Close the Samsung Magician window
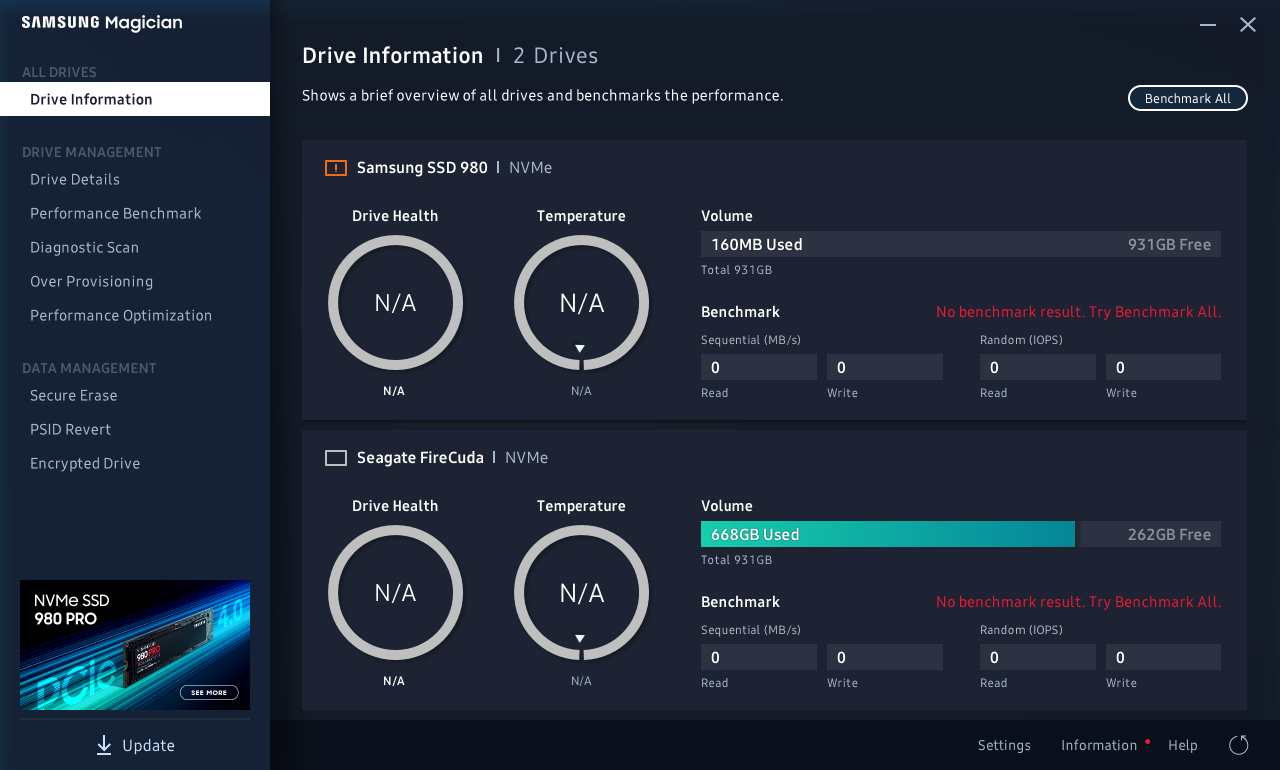 click(1248, 25)
